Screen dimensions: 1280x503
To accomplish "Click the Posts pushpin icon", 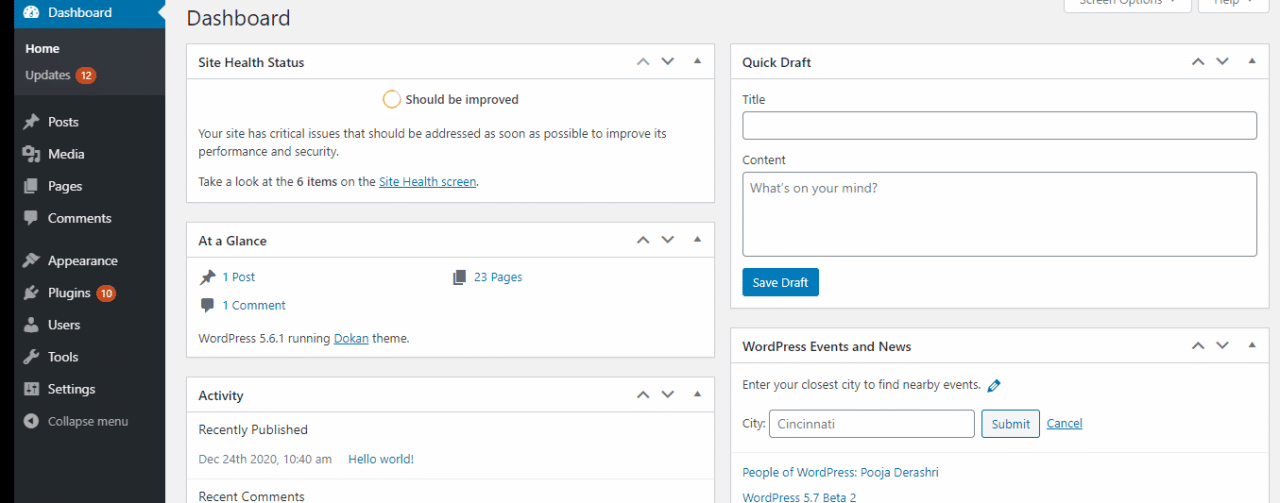I will [x=31, y=122].
